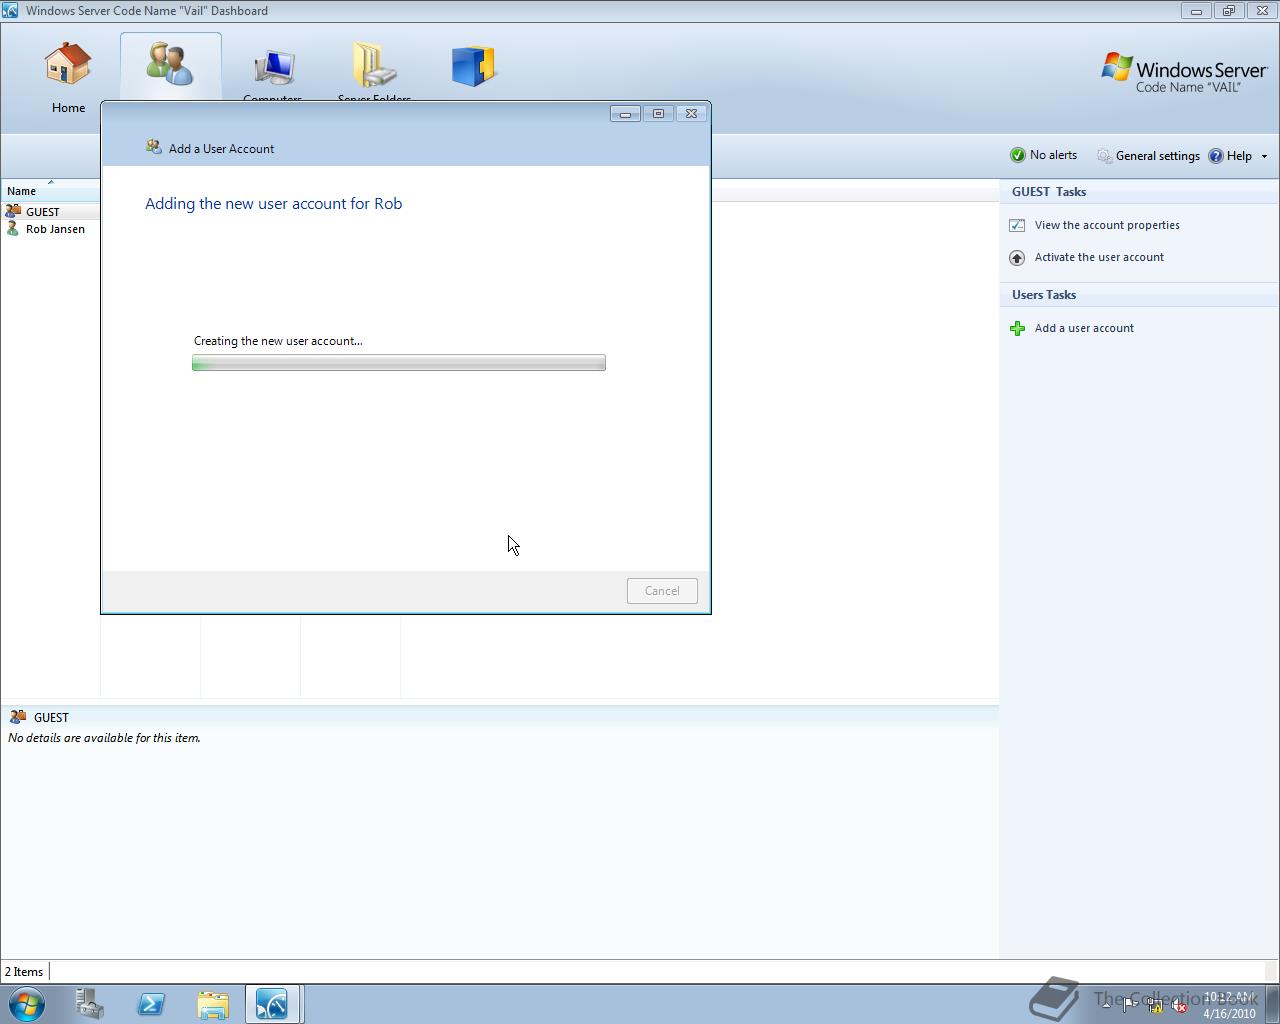Click the system tray network icon
This screenshot has width=1280, height=1024.
pyautogui.click(x=1156, y=1006)
